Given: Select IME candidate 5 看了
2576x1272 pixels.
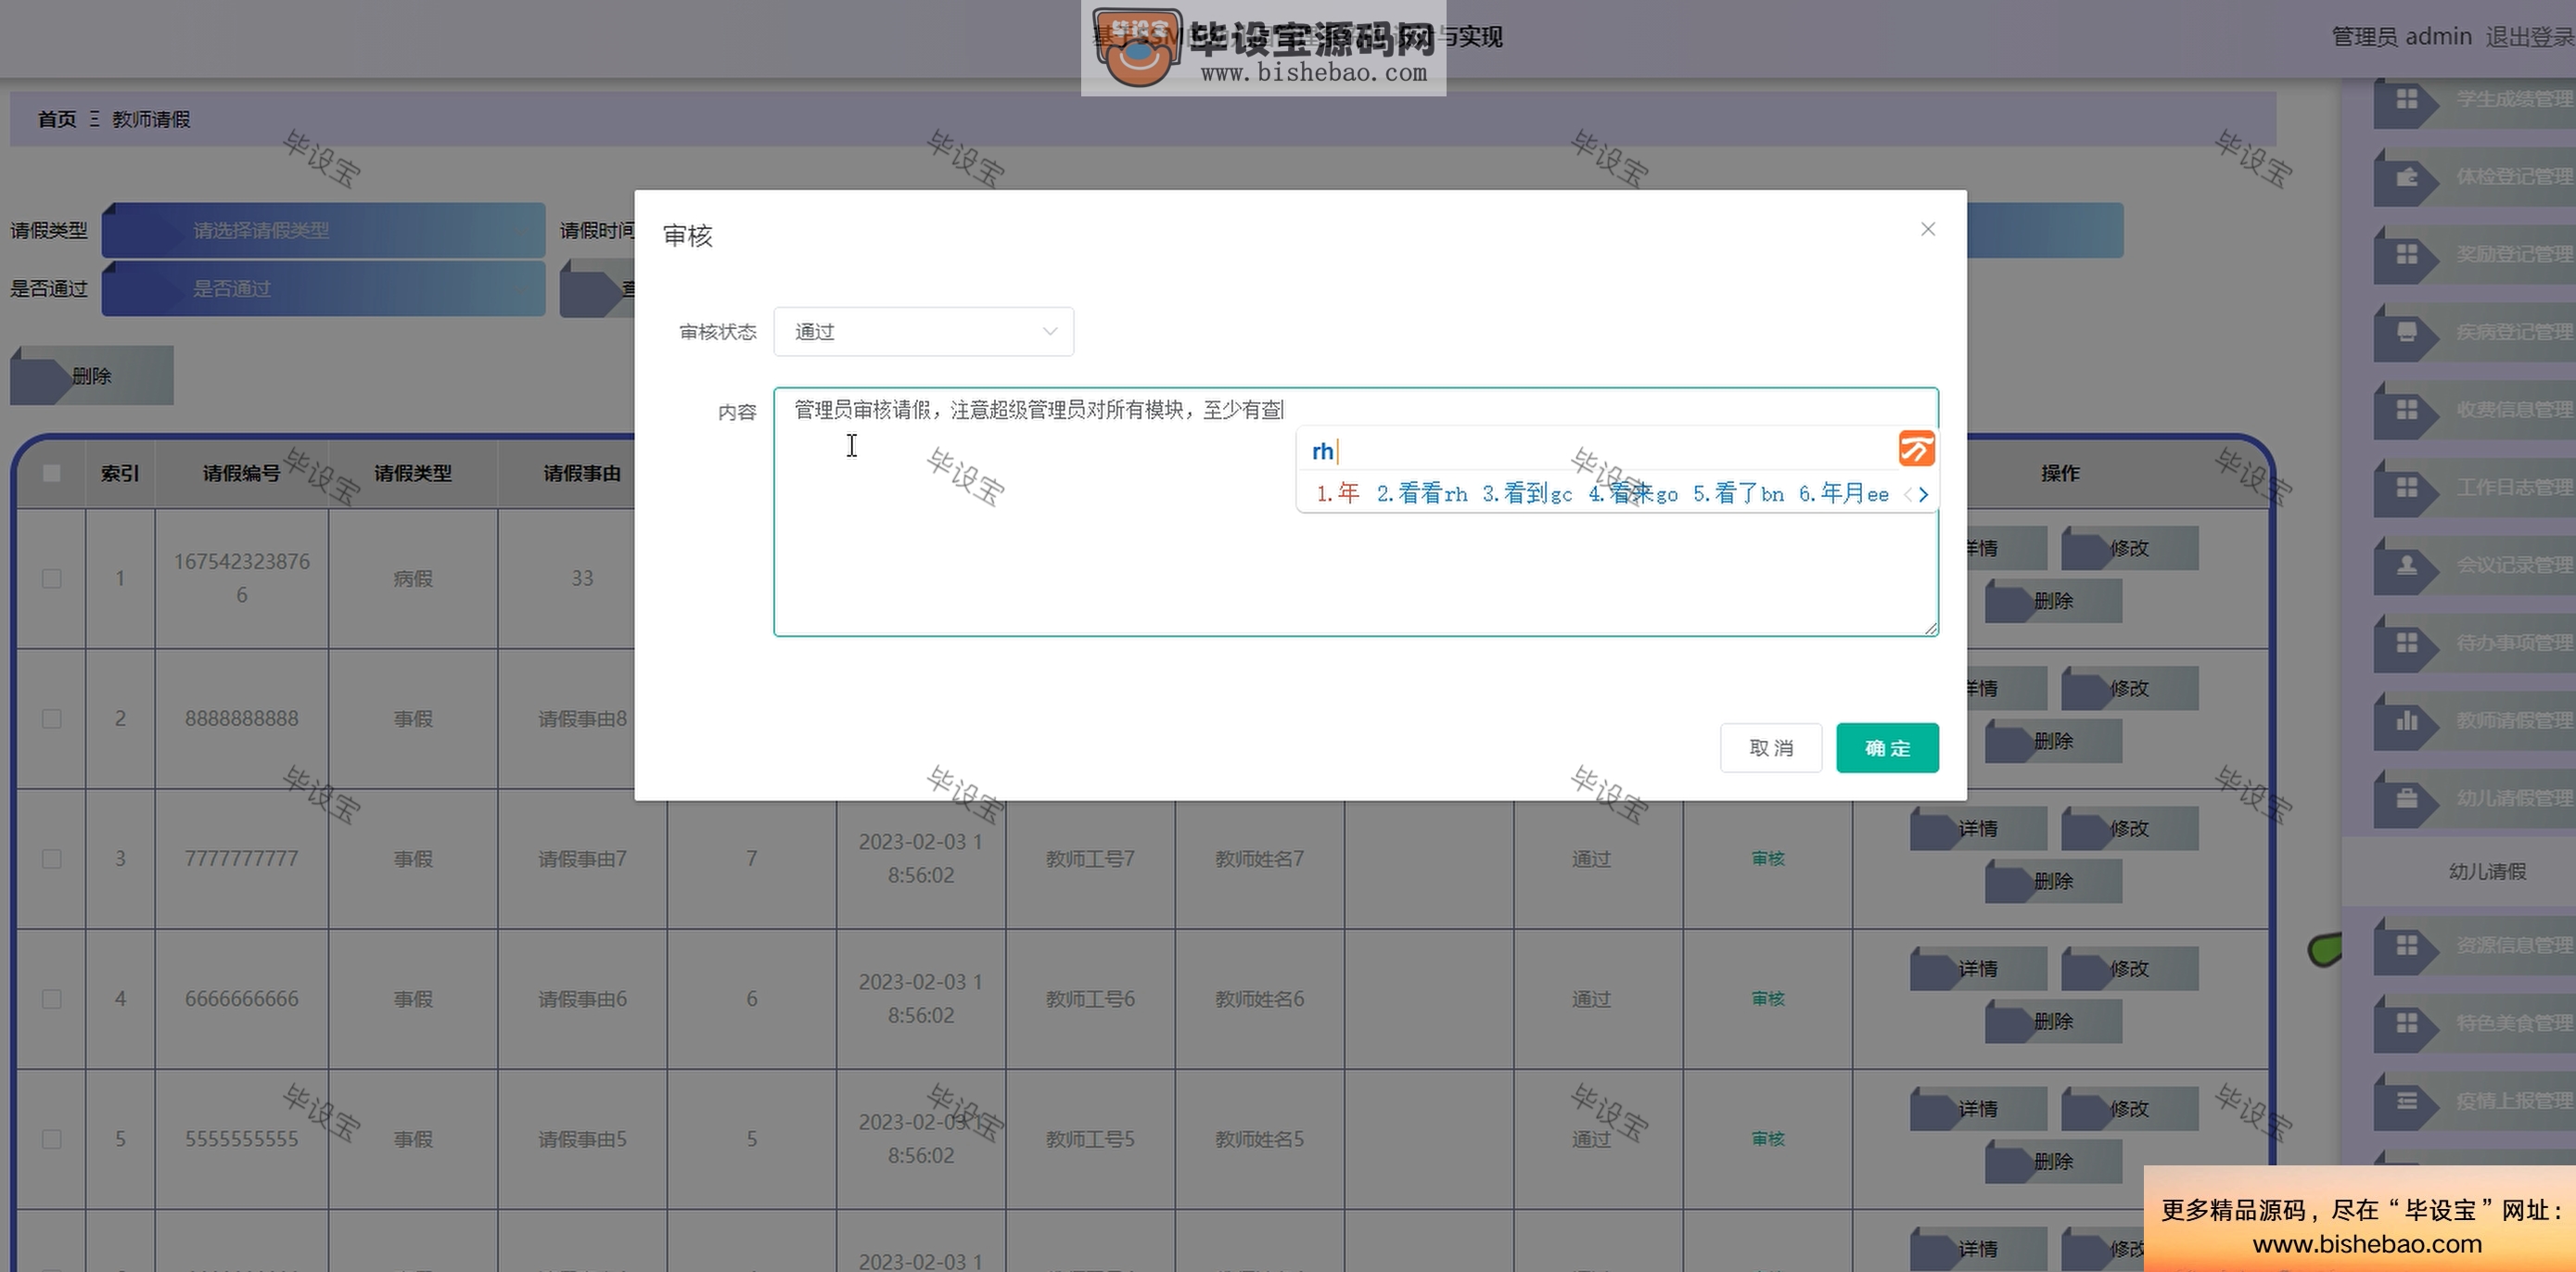Looking at the screenshot, I should [x=1738, y=493].
